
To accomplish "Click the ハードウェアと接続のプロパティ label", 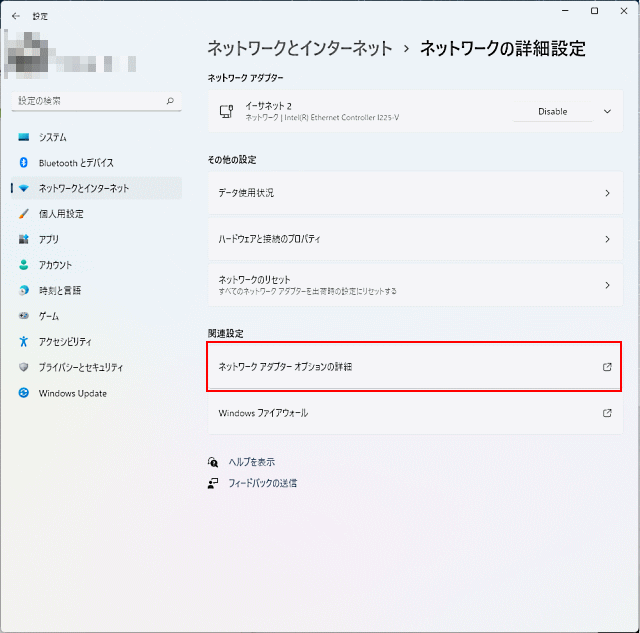I will [269, 239].
